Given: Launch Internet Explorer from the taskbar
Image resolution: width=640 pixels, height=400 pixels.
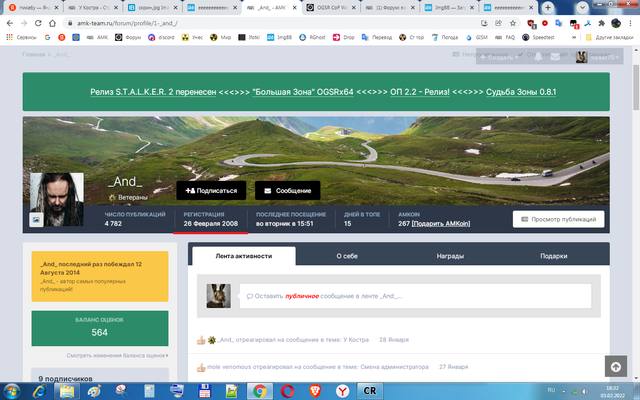Looking at the screenshot, I should click(x=39, y=391).
